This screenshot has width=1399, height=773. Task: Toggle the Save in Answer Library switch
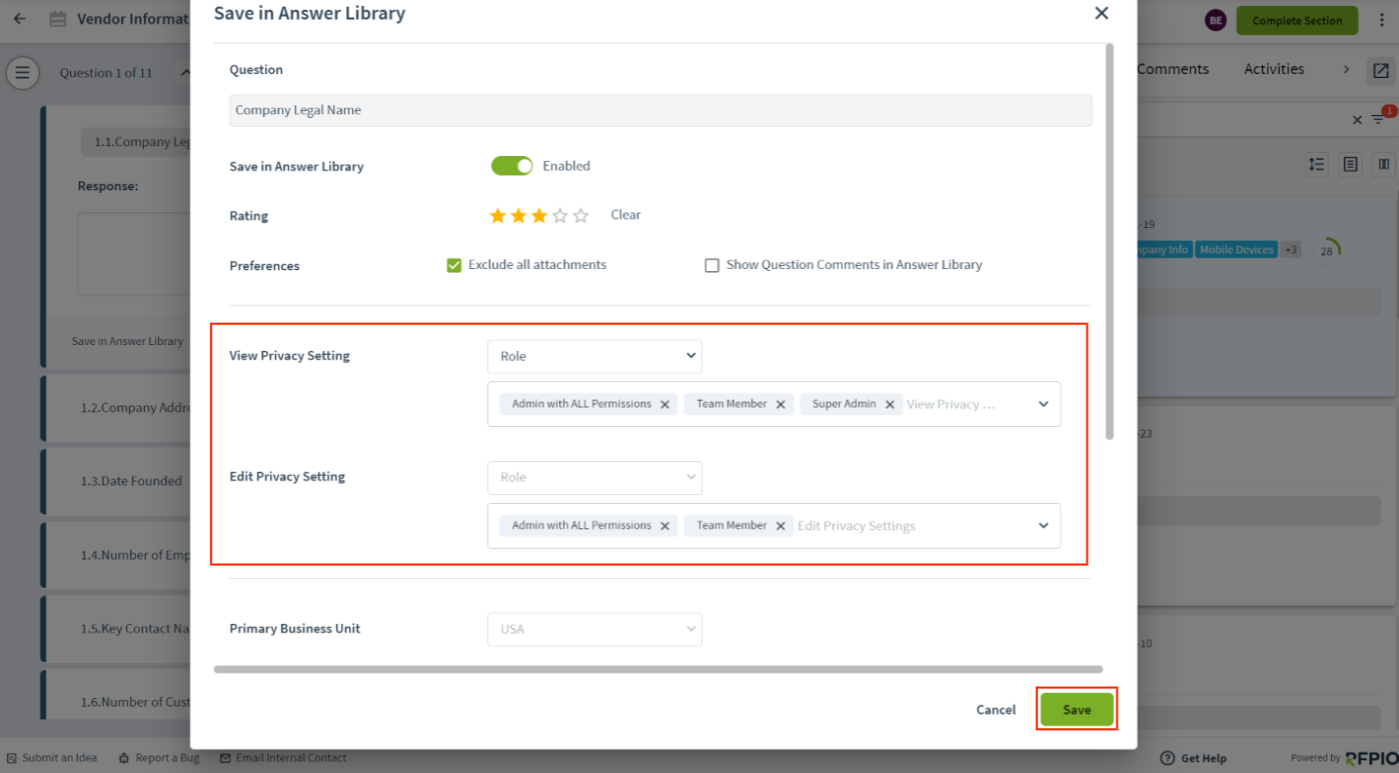(512, 166)
